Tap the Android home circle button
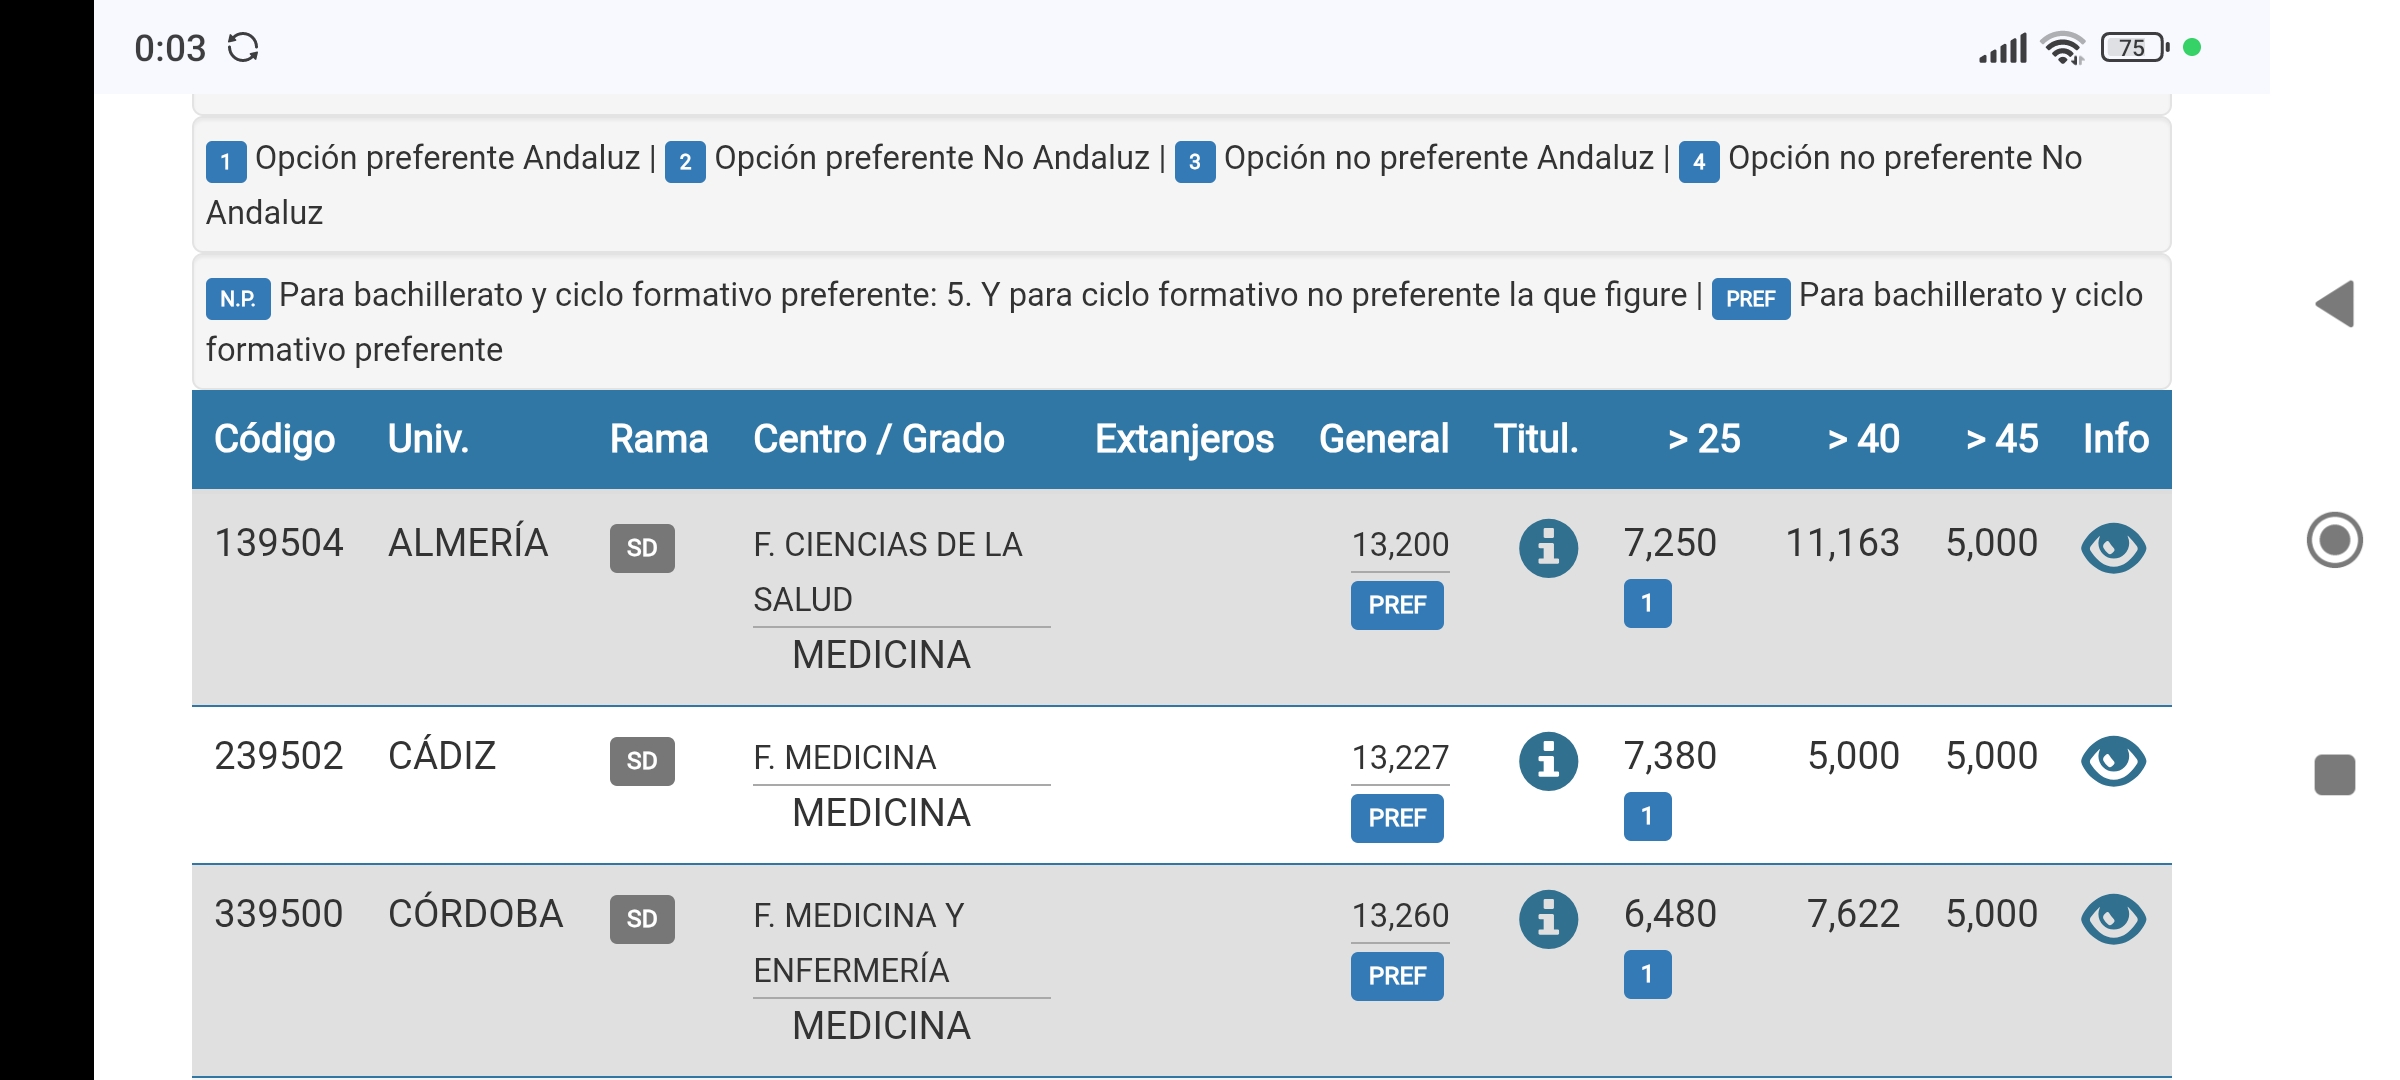 coord(2335,540)
